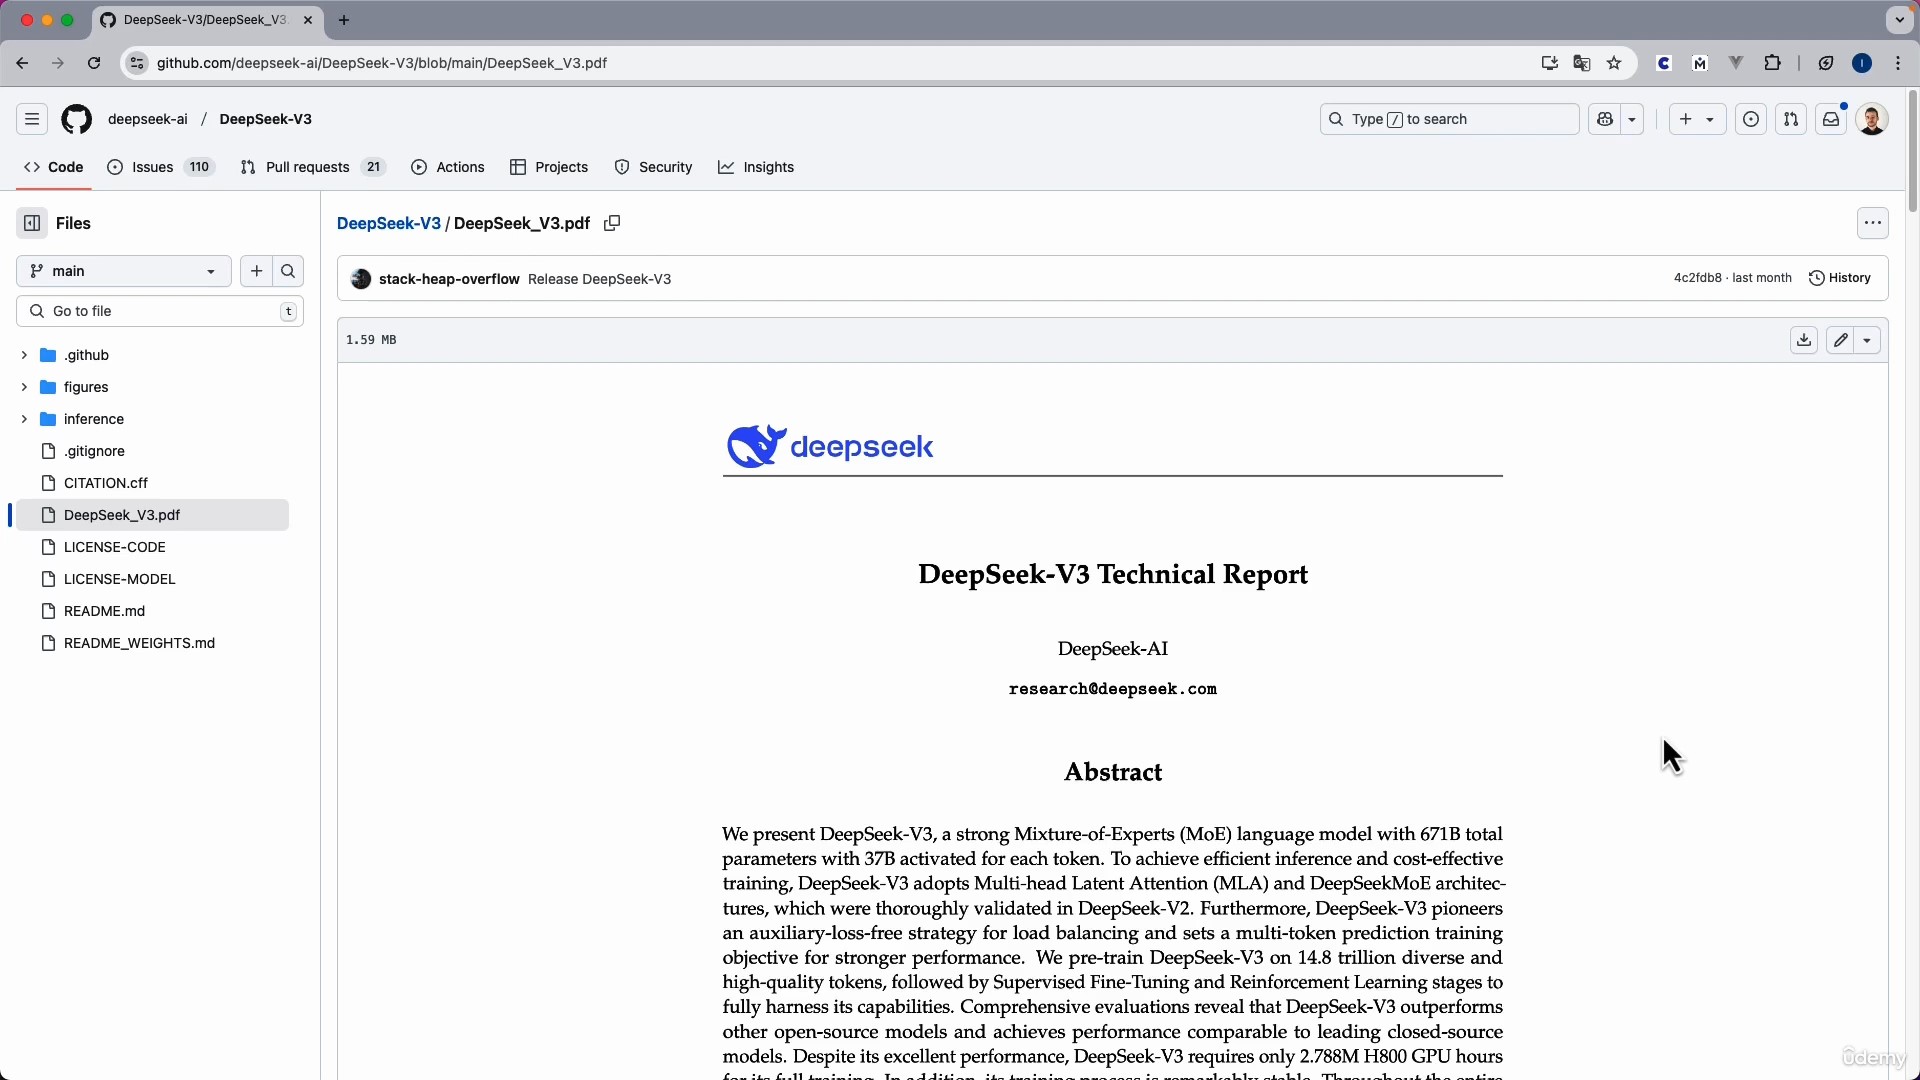Go back in browser

pyautogui.click(x=22, y=63)
